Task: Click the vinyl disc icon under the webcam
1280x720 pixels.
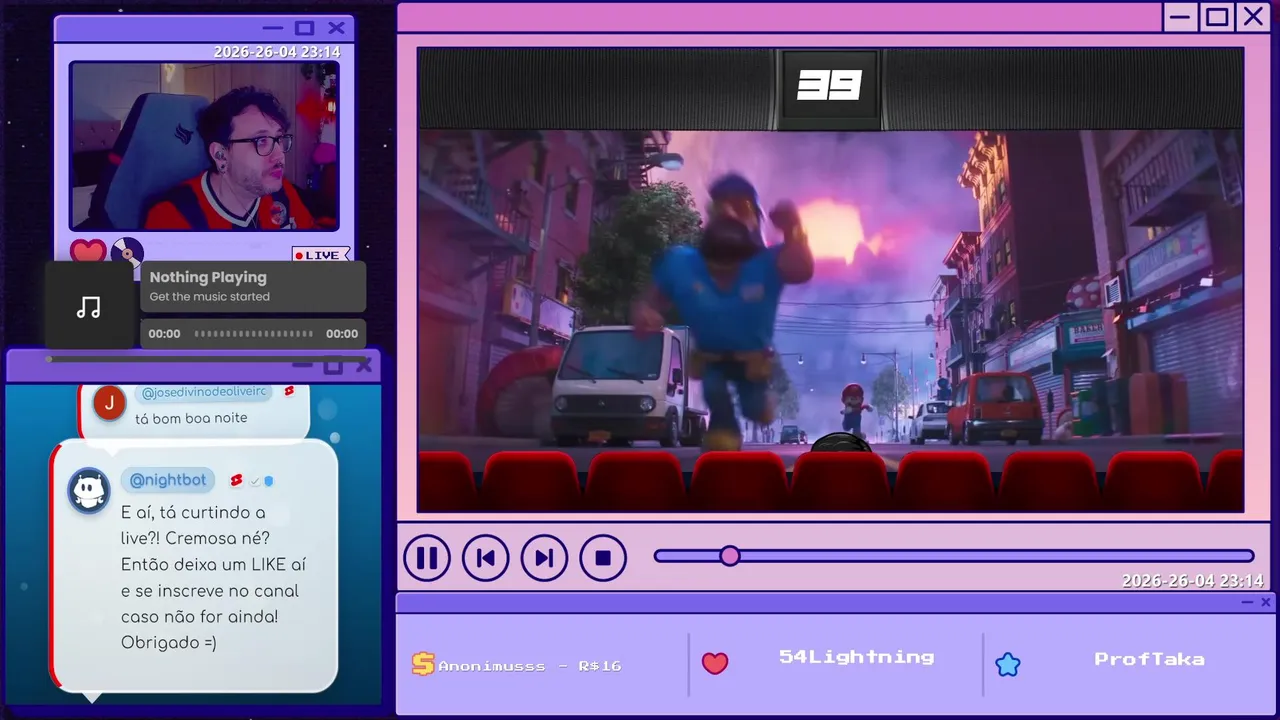Action: 127,252
